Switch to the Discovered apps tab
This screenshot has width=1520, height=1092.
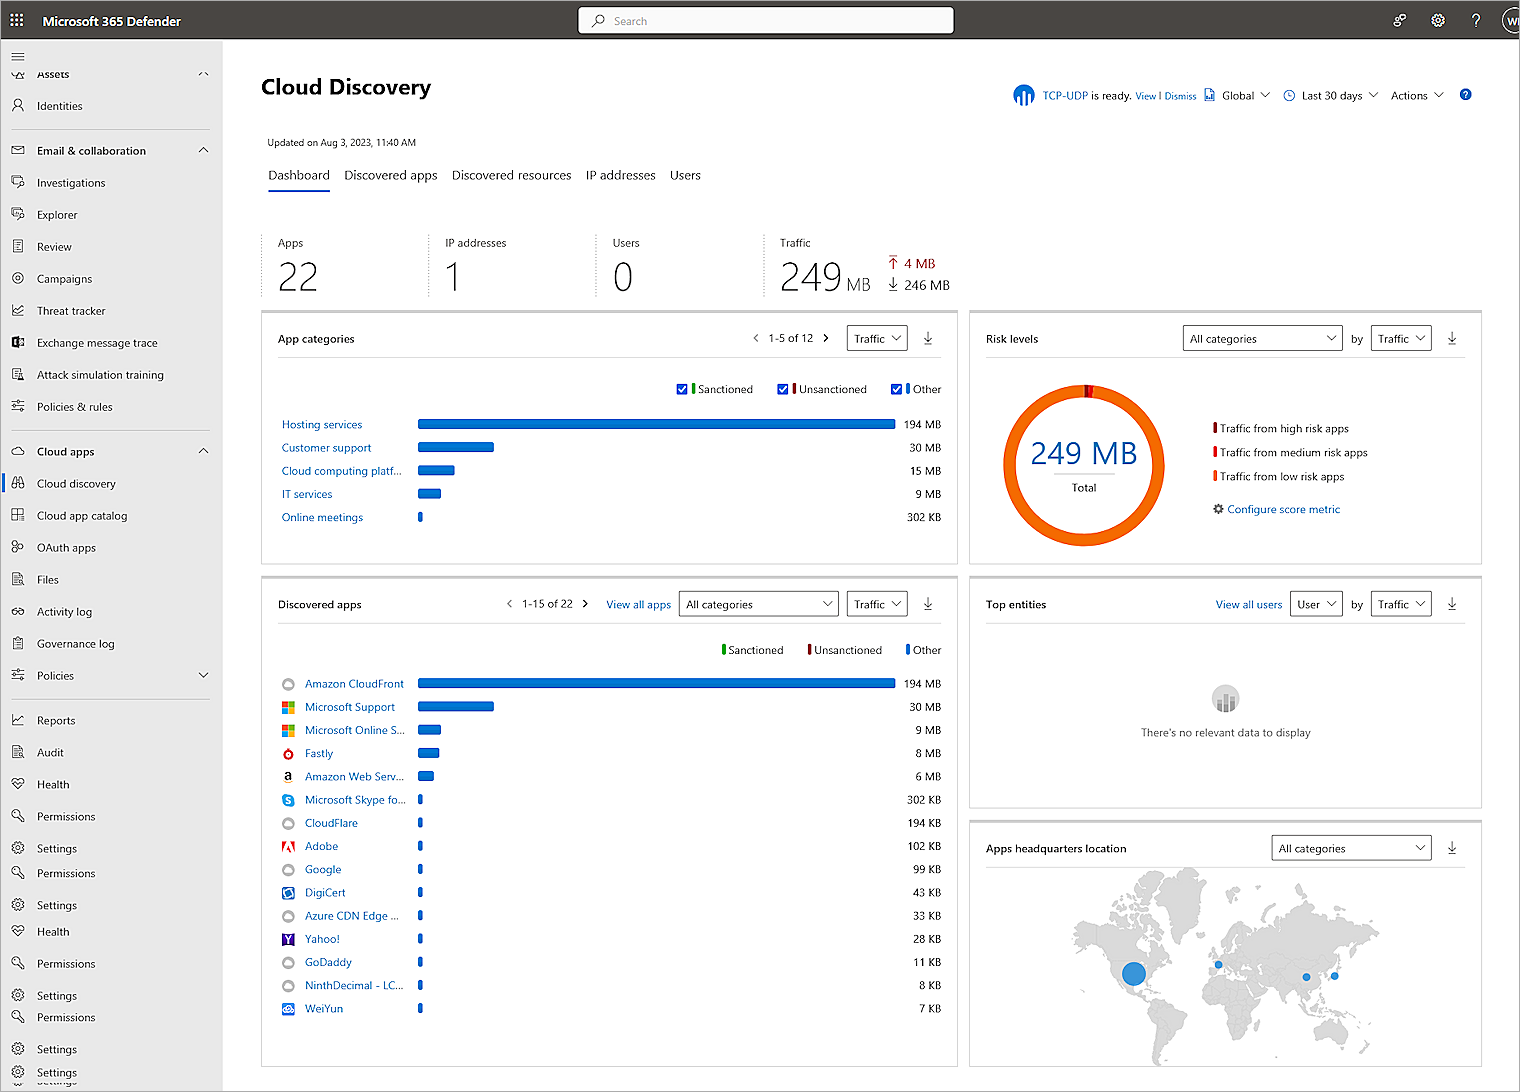(390, 175)
